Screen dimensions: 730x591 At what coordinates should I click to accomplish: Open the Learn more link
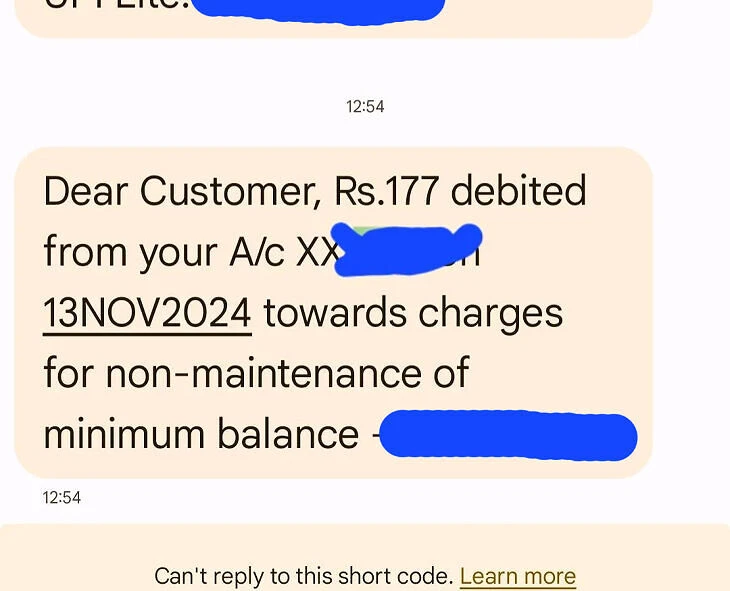click(518, 576)
